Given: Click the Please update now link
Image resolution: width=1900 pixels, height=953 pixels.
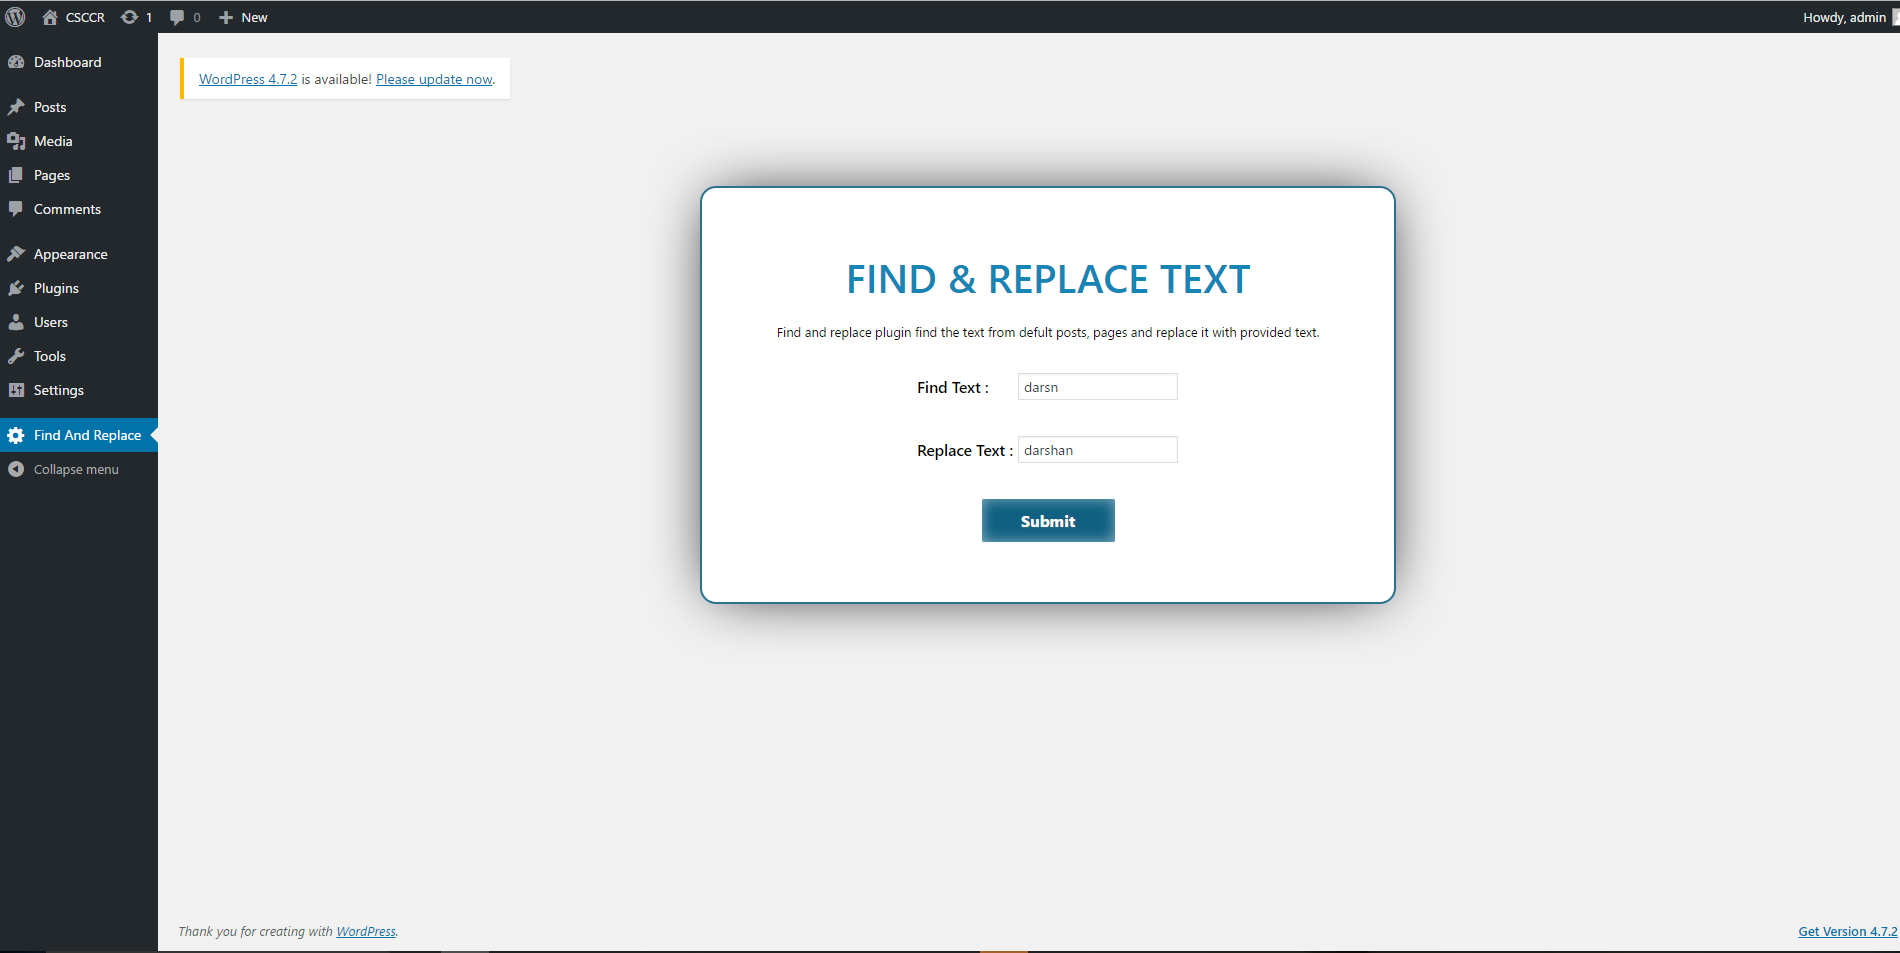Looking at the screenshot, I should (x=434, y=79).
